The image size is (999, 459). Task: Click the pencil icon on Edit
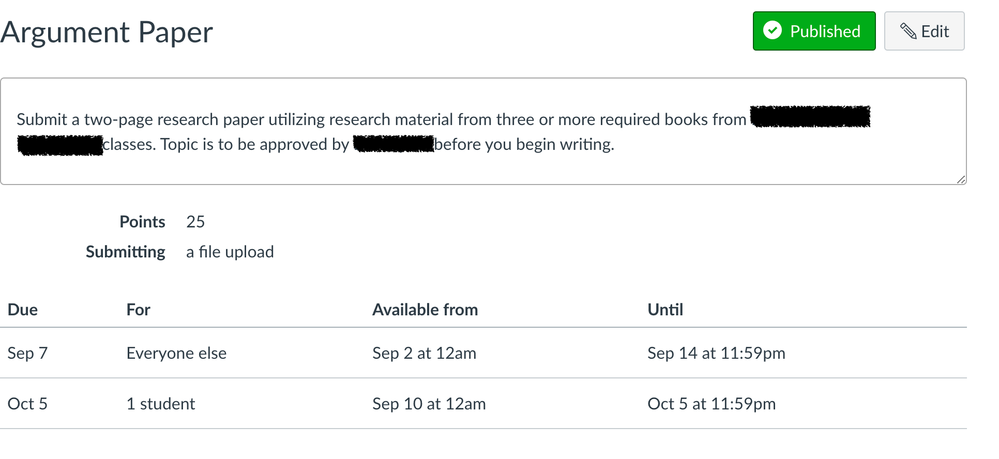pyautogui.click(x=908, y=31)
